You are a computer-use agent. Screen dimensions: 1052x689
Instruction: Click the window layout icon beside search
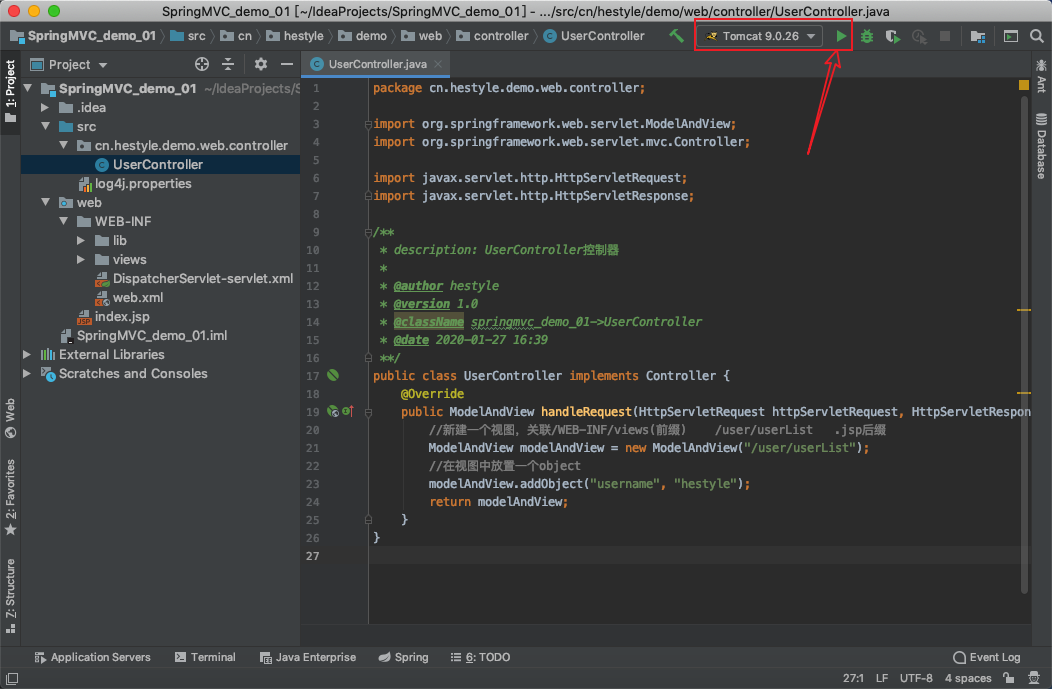1010,36
